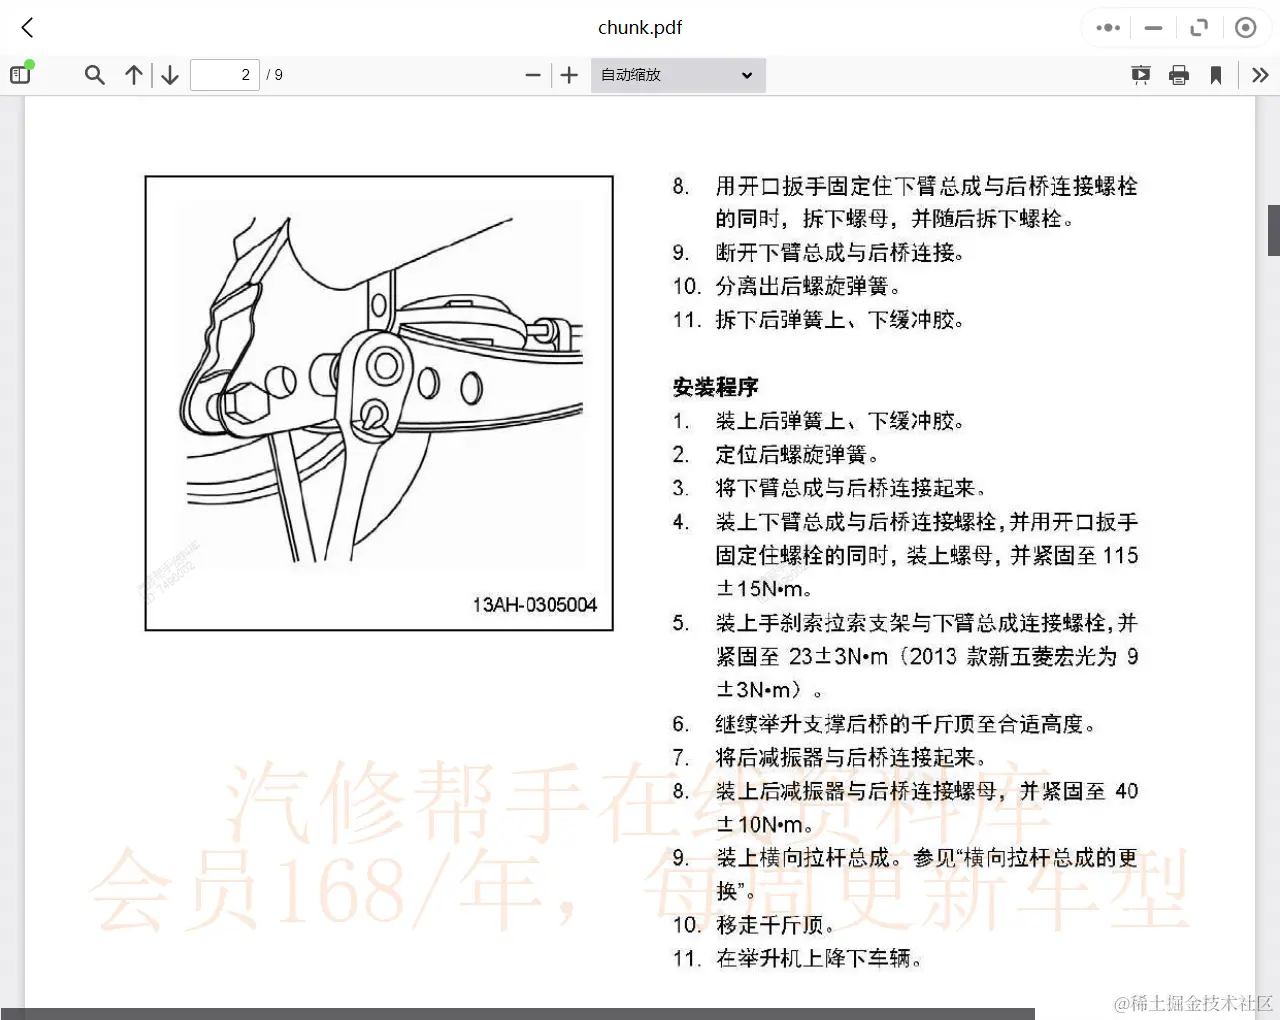Screen dimensions: 1280x1020
Task: Select a different scale than 自动缩放
Action: click(677, 75)
